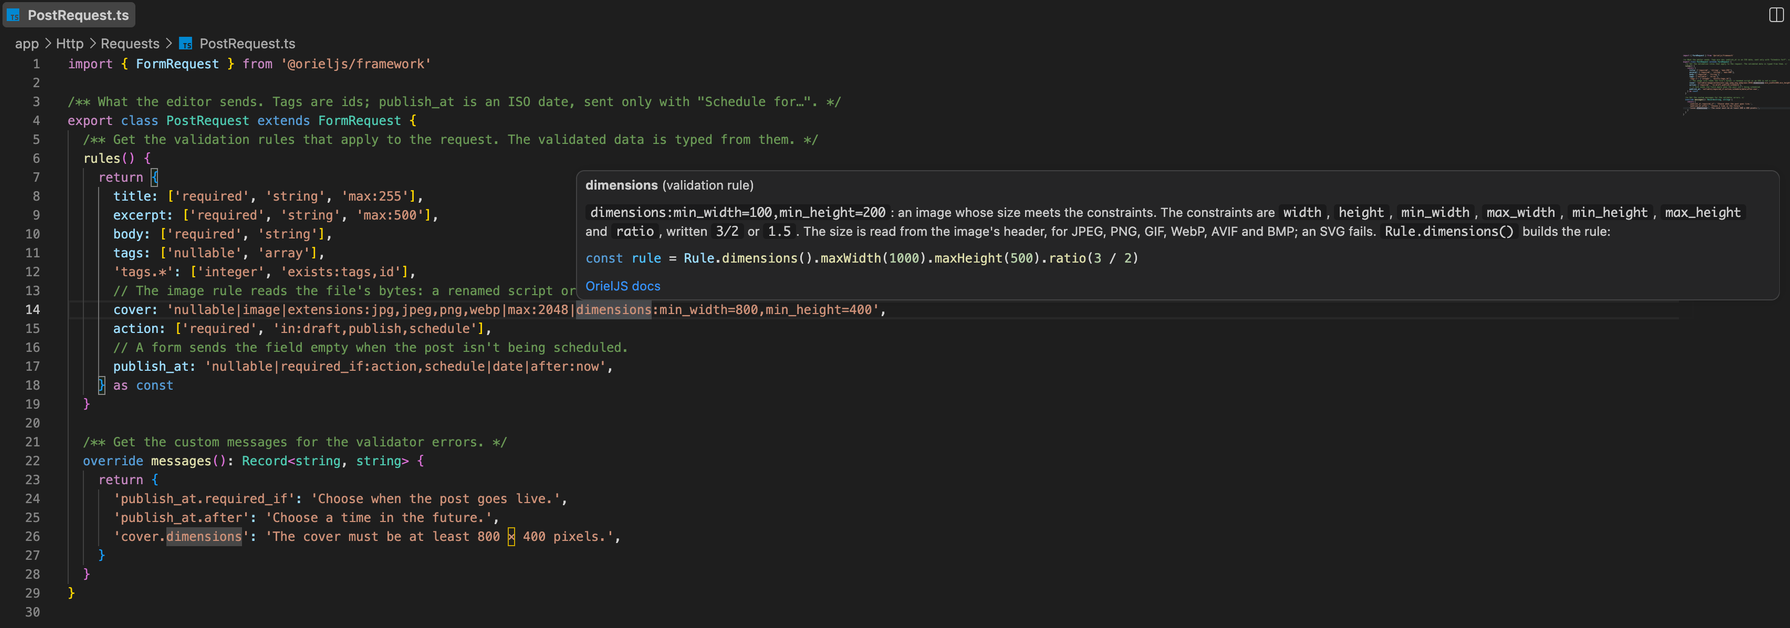The width and height of the screenshot is (1790, 628).
Task: Click the 'publish_at:' key on line 17
Action: pos(154,367)
